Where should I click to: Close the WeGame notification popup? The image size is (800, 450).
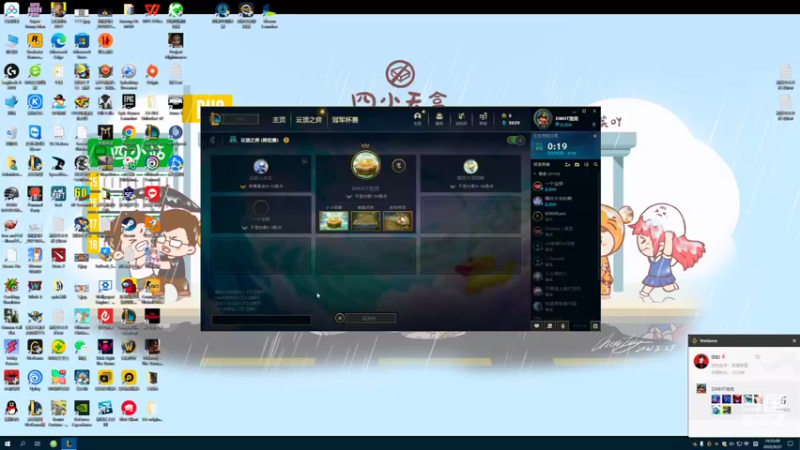793,340
